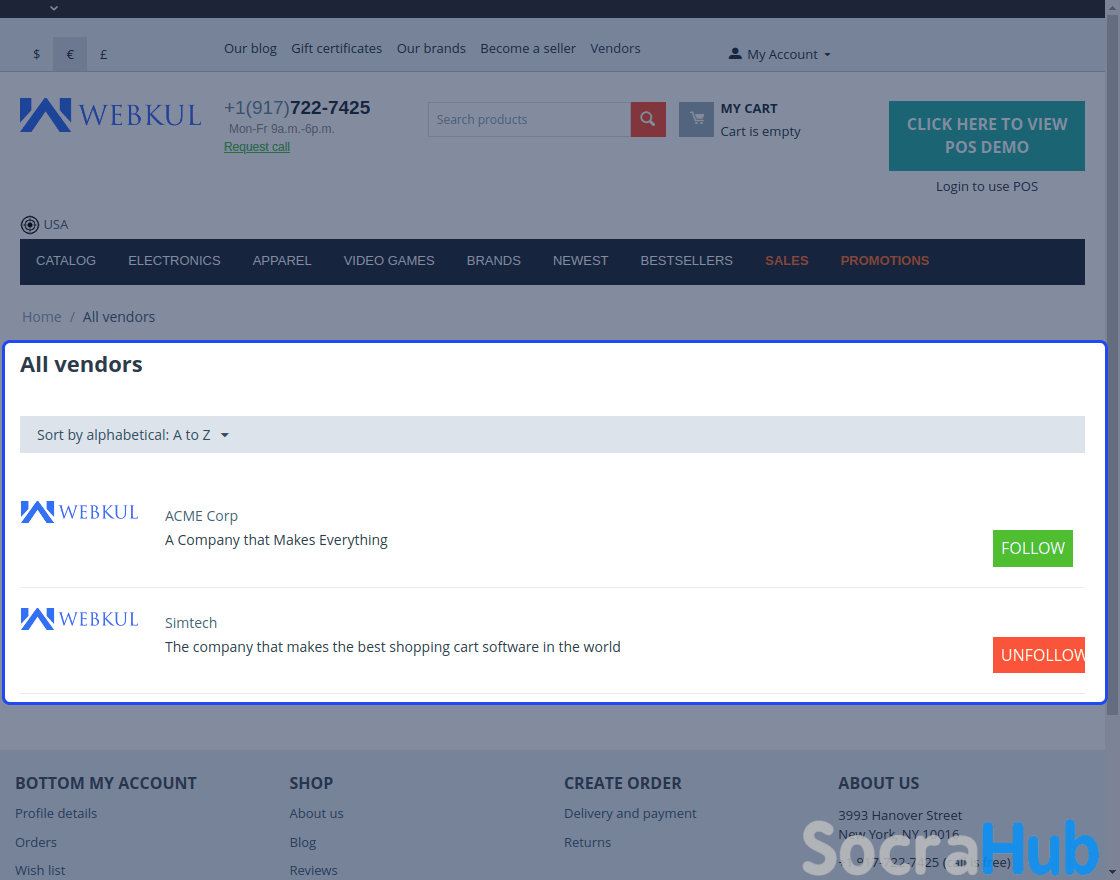This screenshot has width=1120, height=880.
Task: Open ACME Corp vendor logo
Action: pyautogui.click(x=79, y=512)
